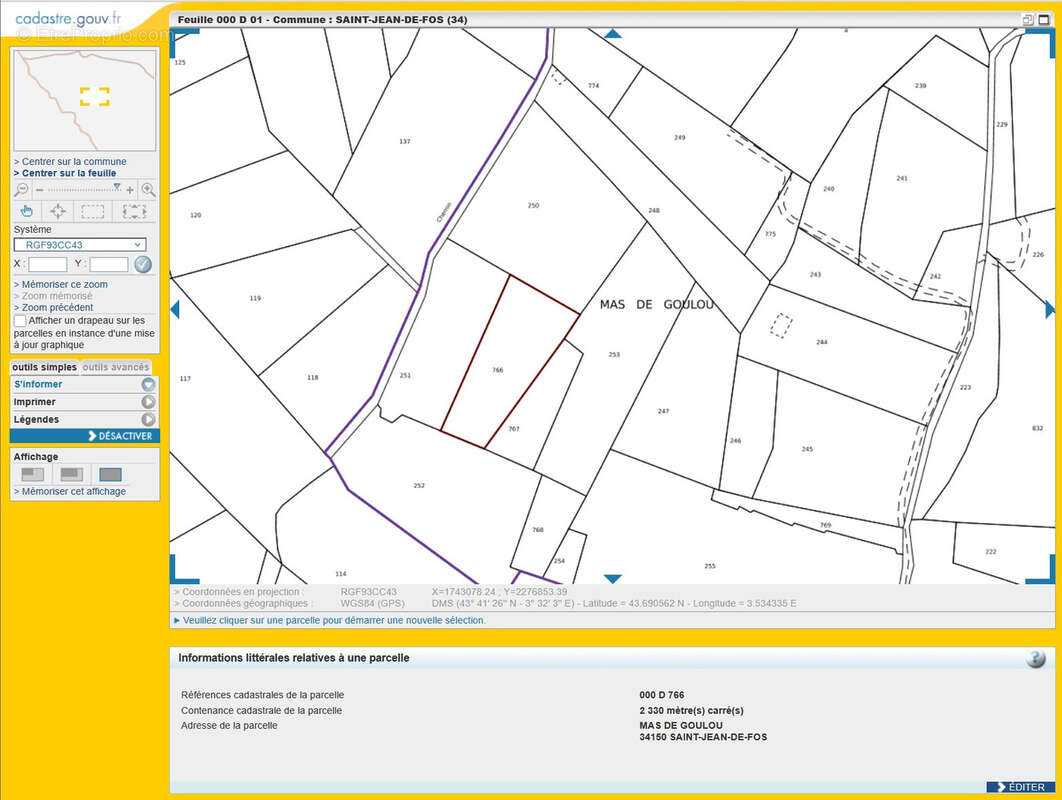Image resolution: width=1062 pixels, height=800 pixels.
Task: Enable the flag on parcels checkbox
Action: pos(20,321)
